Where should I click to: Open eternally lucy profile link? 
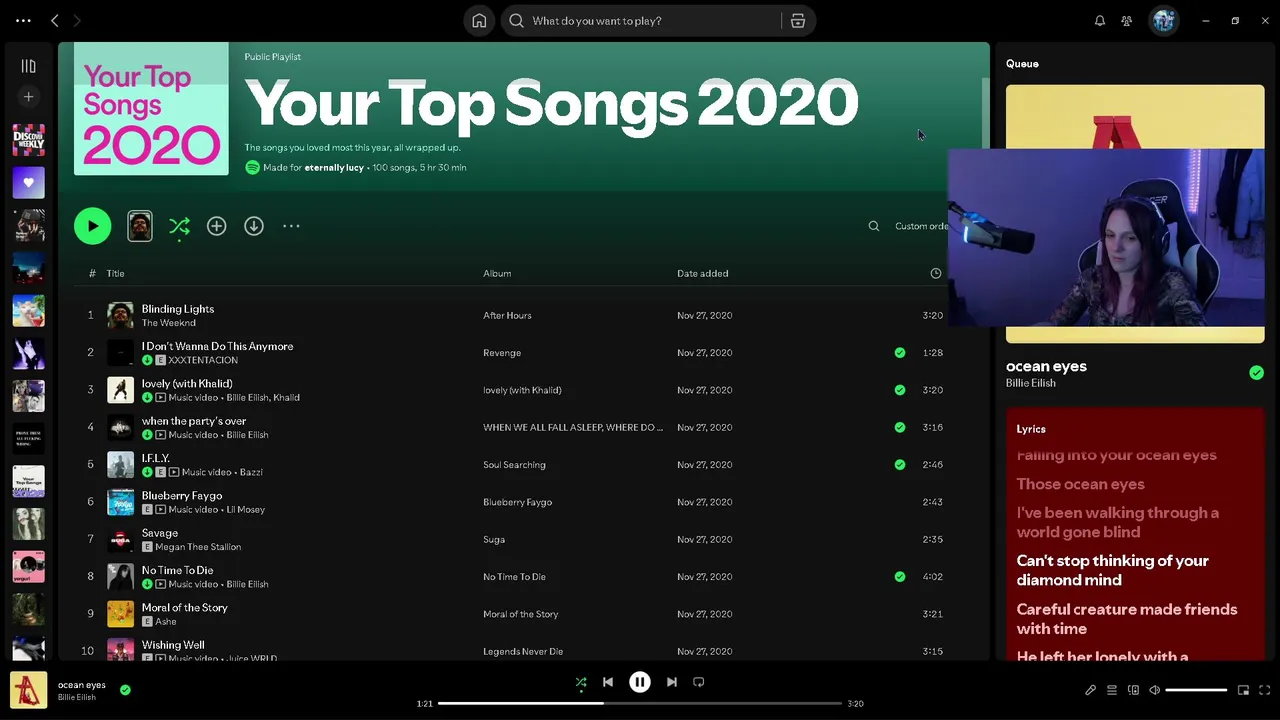click(x=334, y=168)
